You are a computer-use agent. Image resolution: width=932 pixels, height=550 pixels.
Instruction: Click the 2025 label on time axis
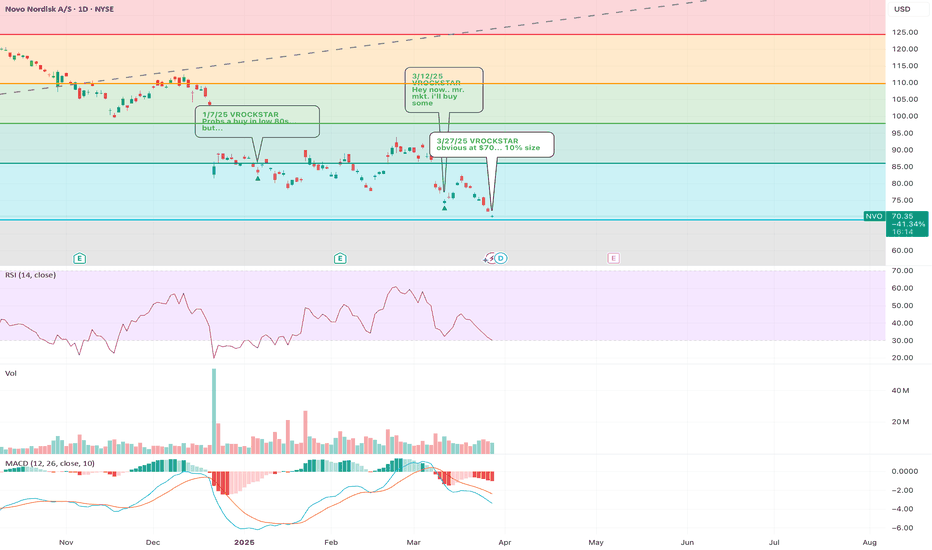(244, 542)
